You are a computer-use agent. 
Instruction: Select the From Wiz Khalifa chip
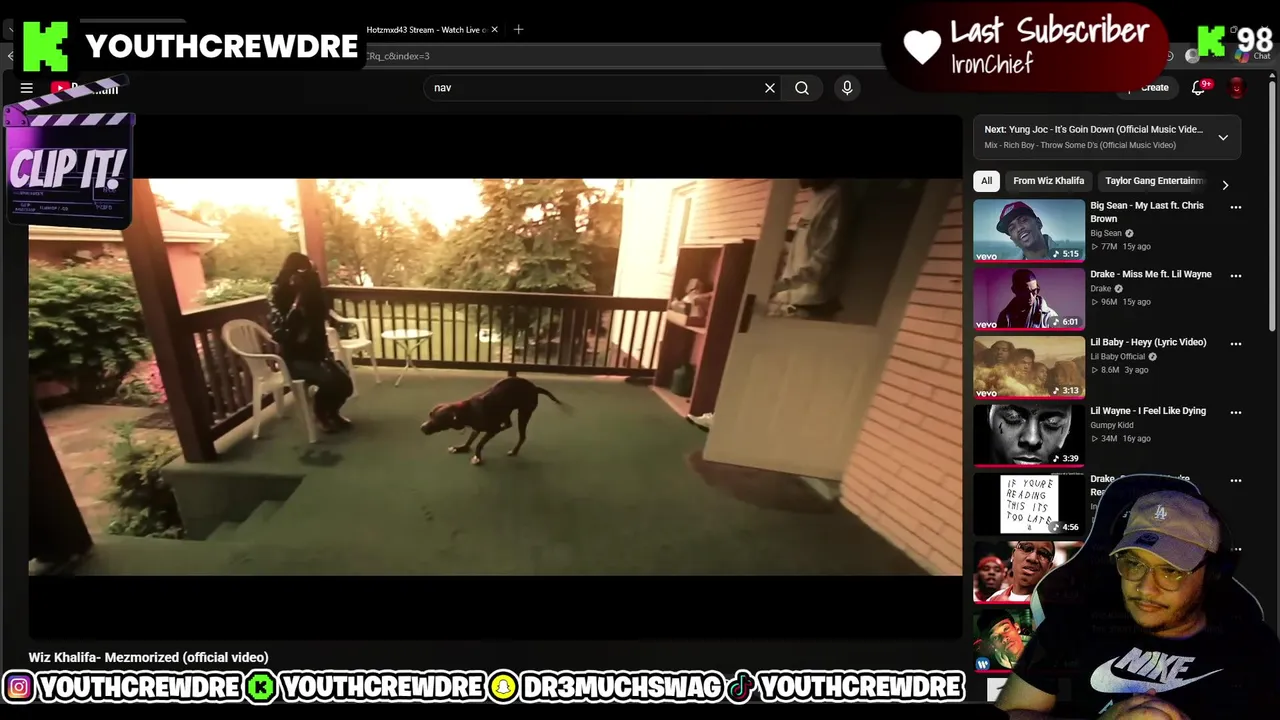pyautogui.click(x=1048, y=181)
